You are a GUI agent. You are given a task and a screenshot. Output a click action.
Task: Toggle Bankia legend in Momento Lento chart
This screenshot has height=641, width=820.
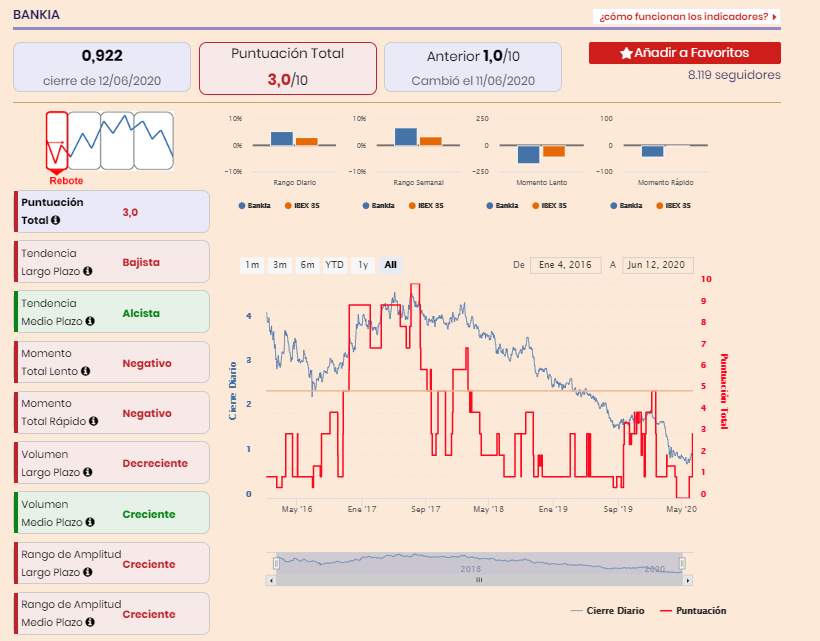[x=503, y=205]
